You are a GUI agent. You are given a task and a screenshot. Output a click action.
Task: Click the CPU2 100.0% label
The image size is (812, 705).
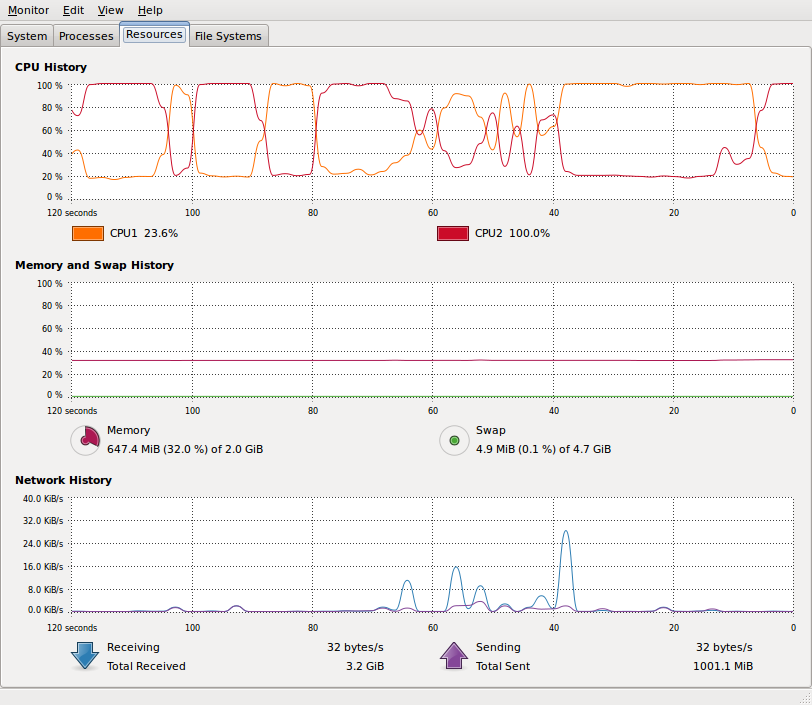tap(512, 233)
